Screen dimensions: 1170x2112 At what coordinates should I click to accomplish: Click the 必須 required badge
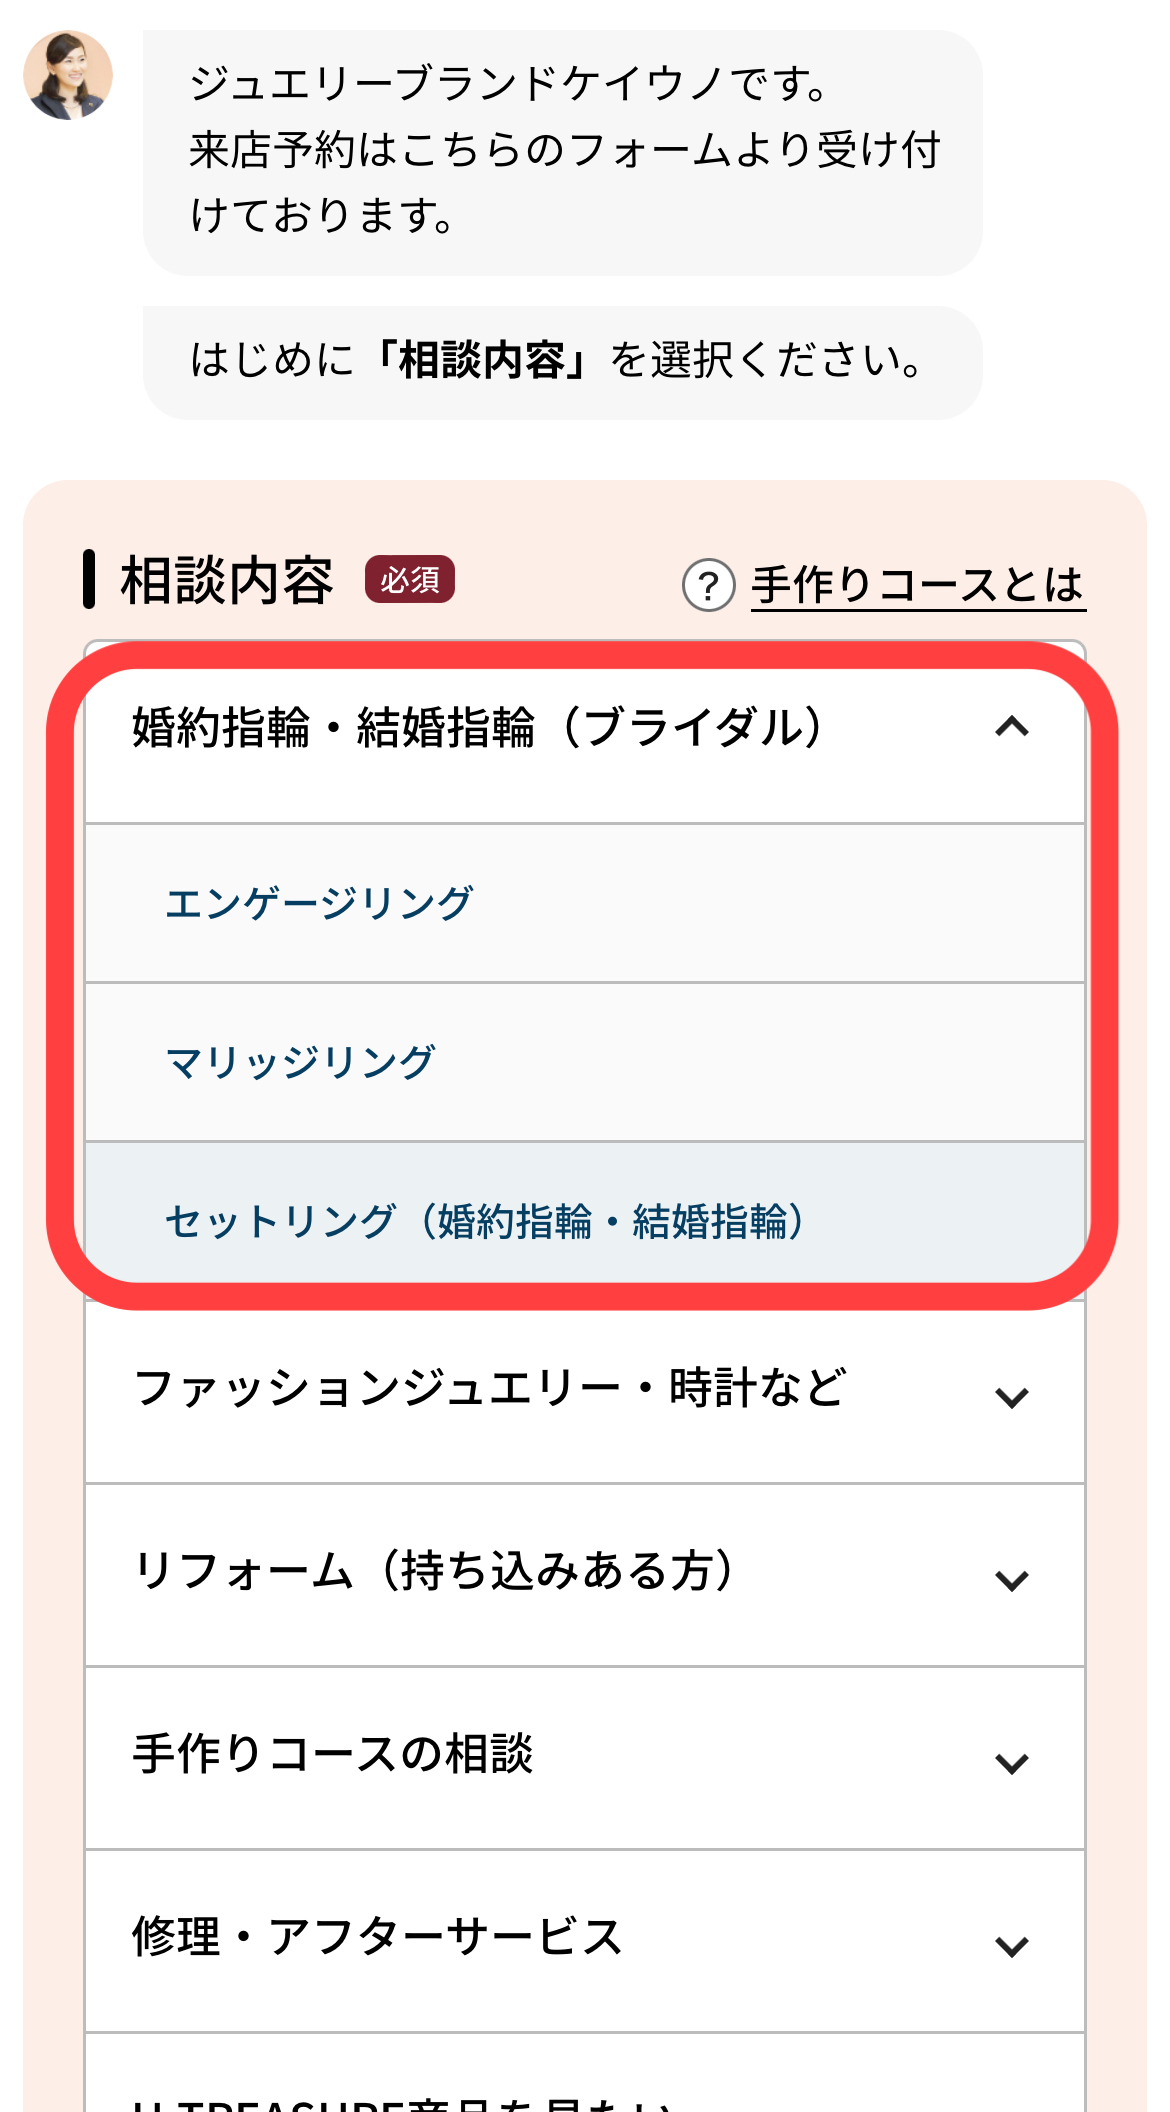(x=410, y=579)
